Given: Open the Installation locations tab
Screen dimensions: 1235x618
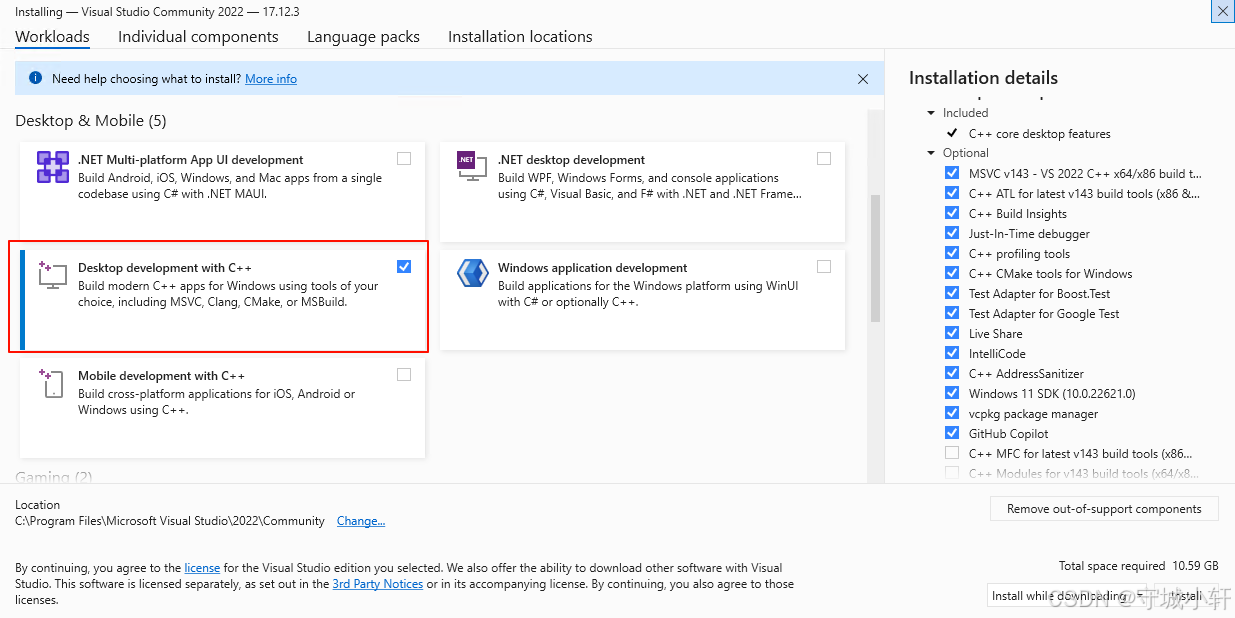Looking at the screenshot, I should click(520, 36).
